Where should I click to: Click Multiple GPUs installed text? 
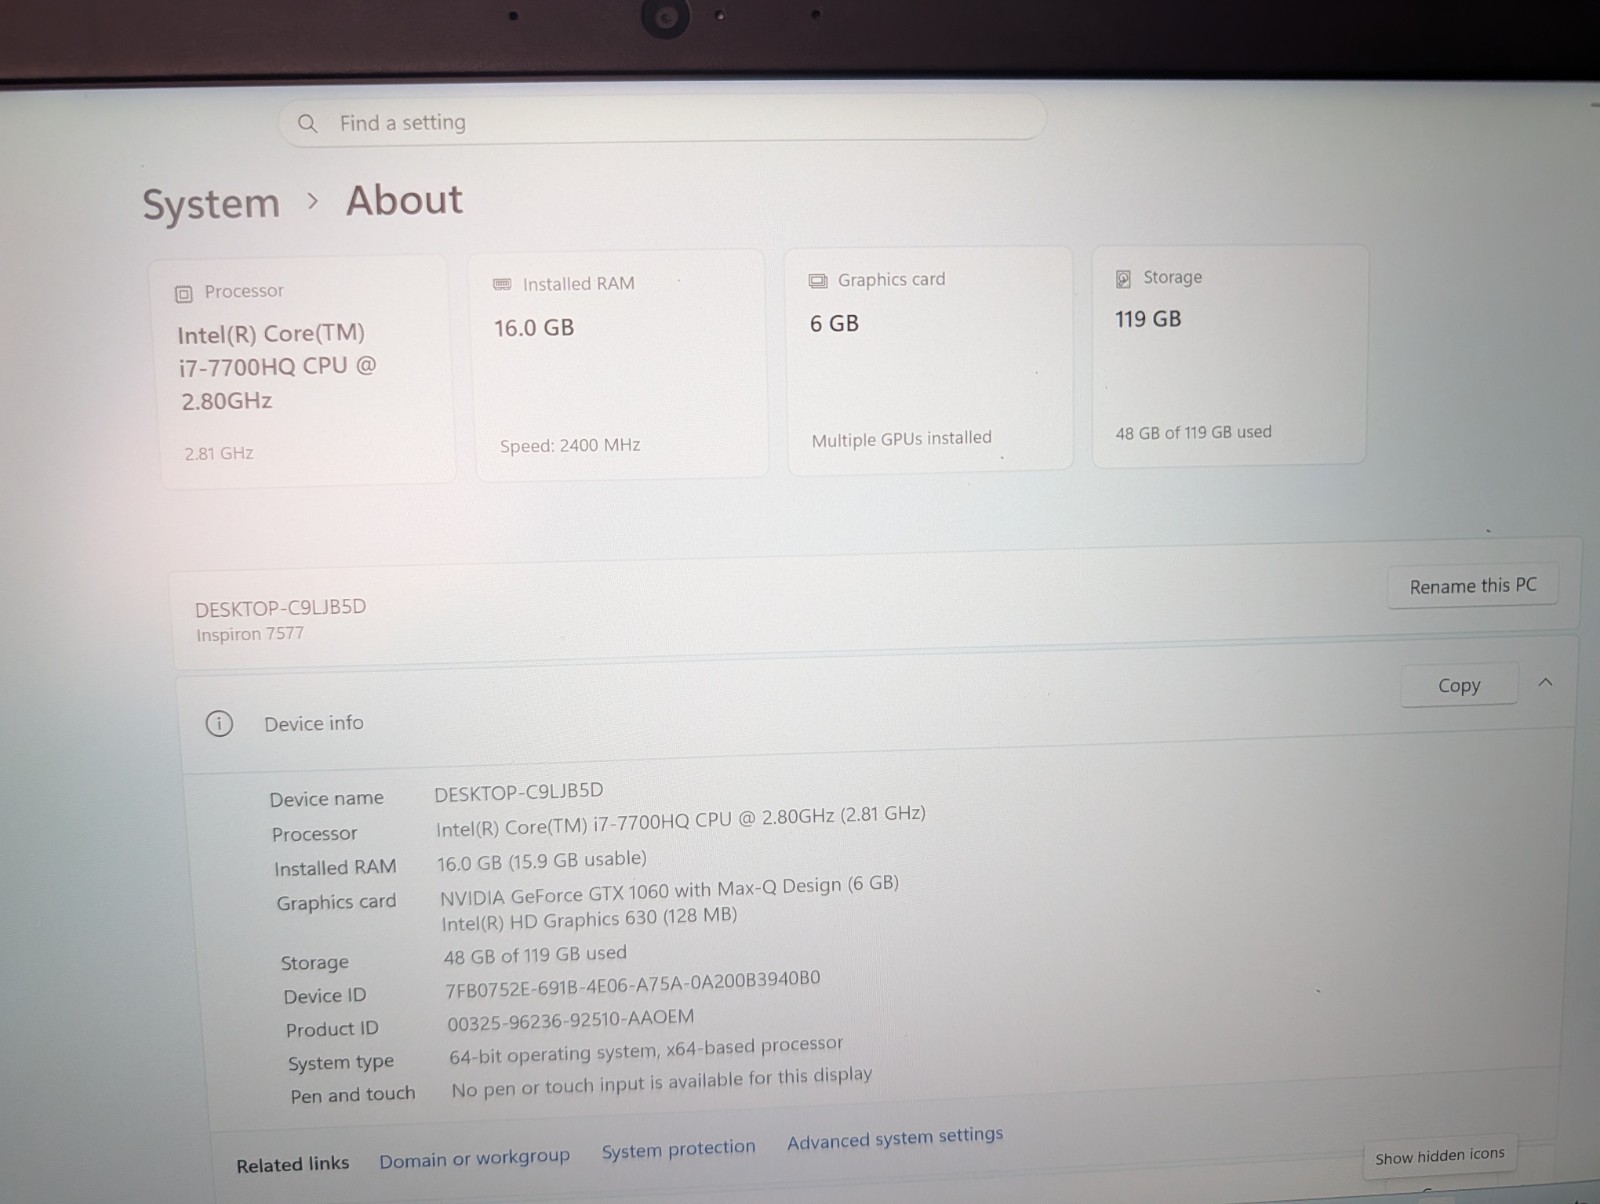[x=901, y=439]
